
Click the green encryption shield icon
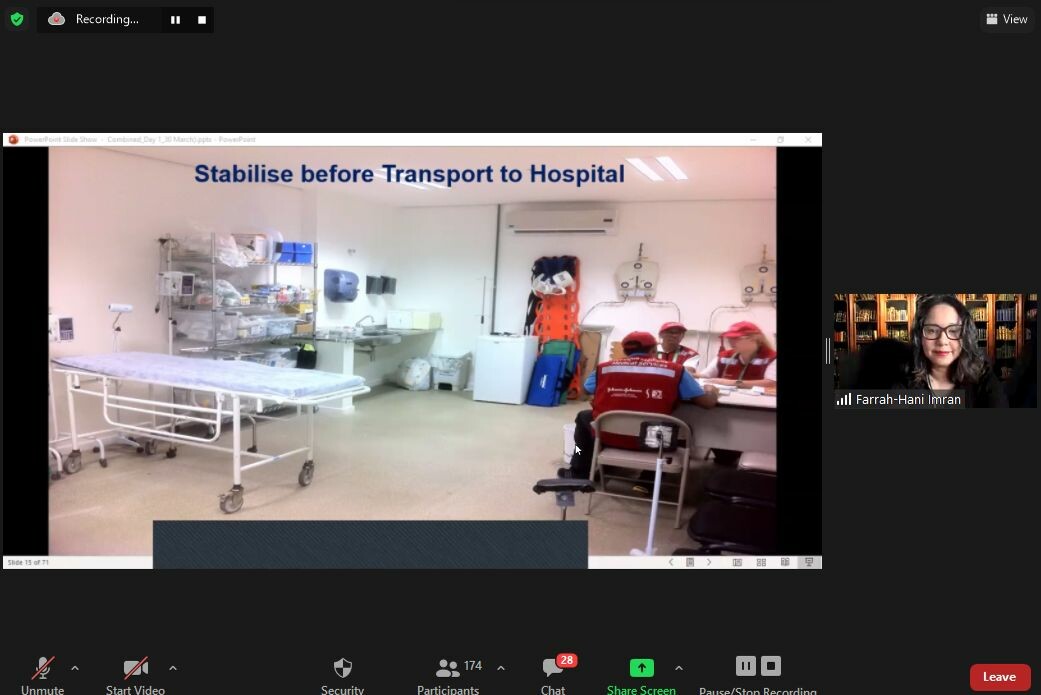[17, 19]
